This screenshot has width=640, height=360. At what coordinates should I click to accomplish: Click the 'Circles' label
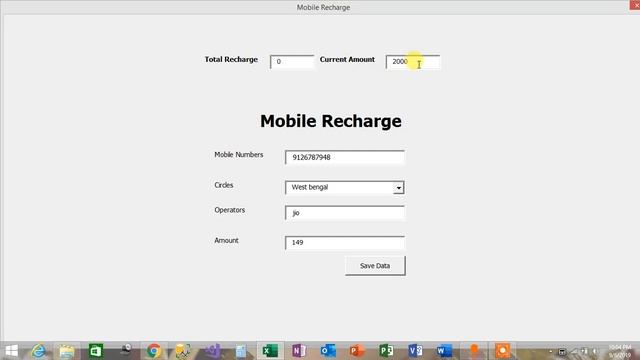(224, 185)
